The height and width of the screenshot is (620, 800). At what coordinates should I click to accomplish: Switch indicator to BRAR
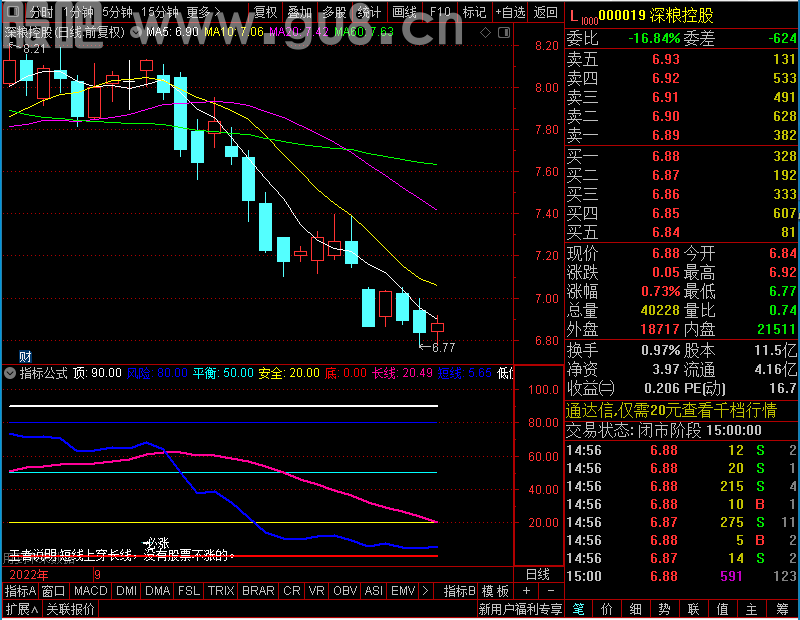coord(258,591)
